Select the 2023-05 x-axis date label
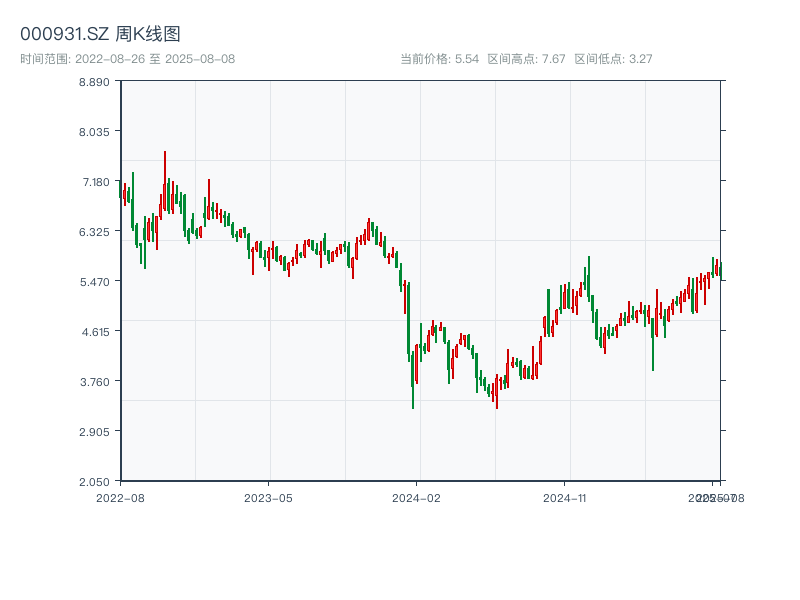Viewport: 800px width, 600px height. pyautogui.click(x=268, y=497)
